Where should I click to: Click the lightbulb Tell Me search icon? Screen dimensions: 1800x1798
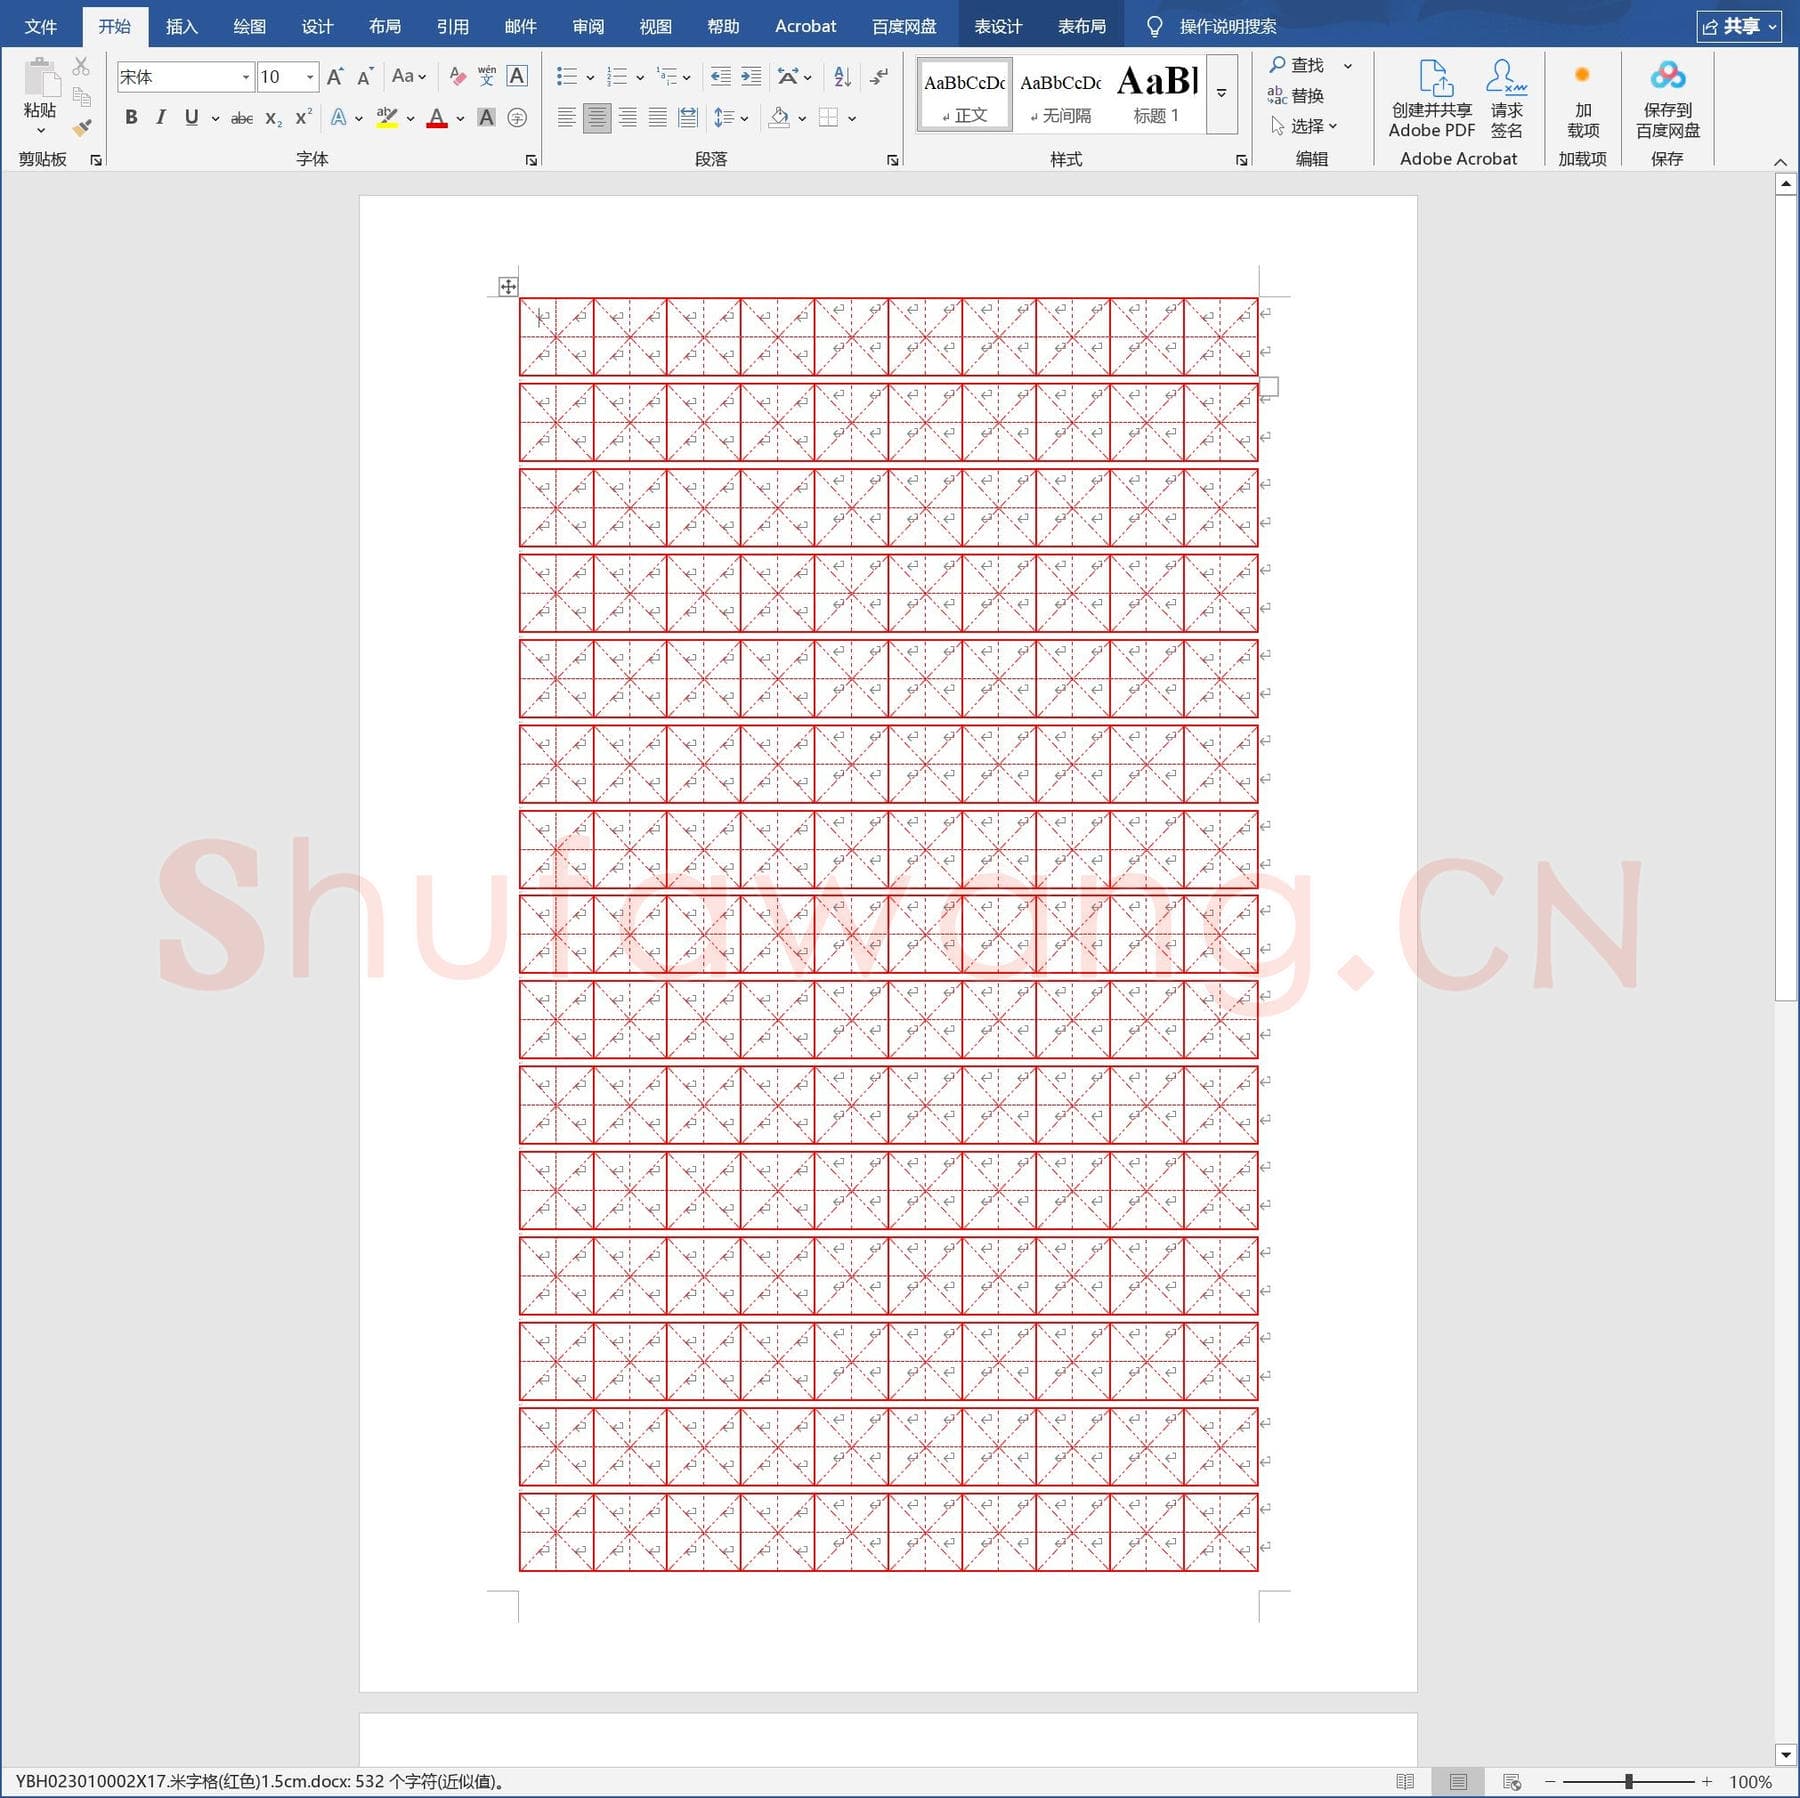tap(1154, 26)
